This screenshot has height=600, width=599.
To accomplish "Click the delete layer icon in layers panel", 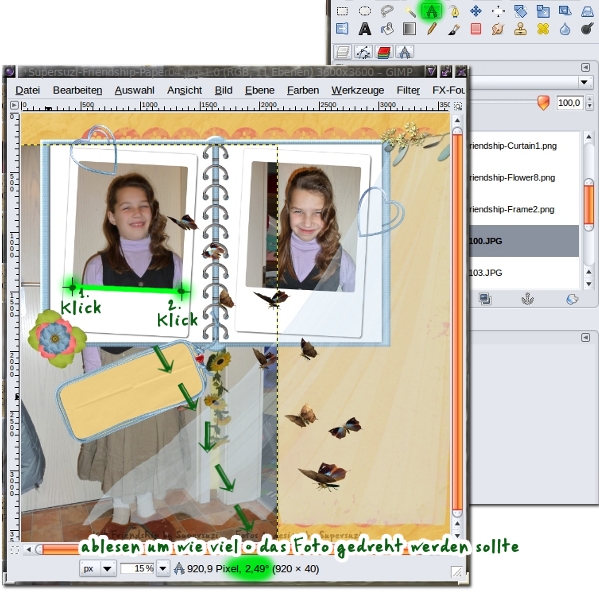I will 572,299.
